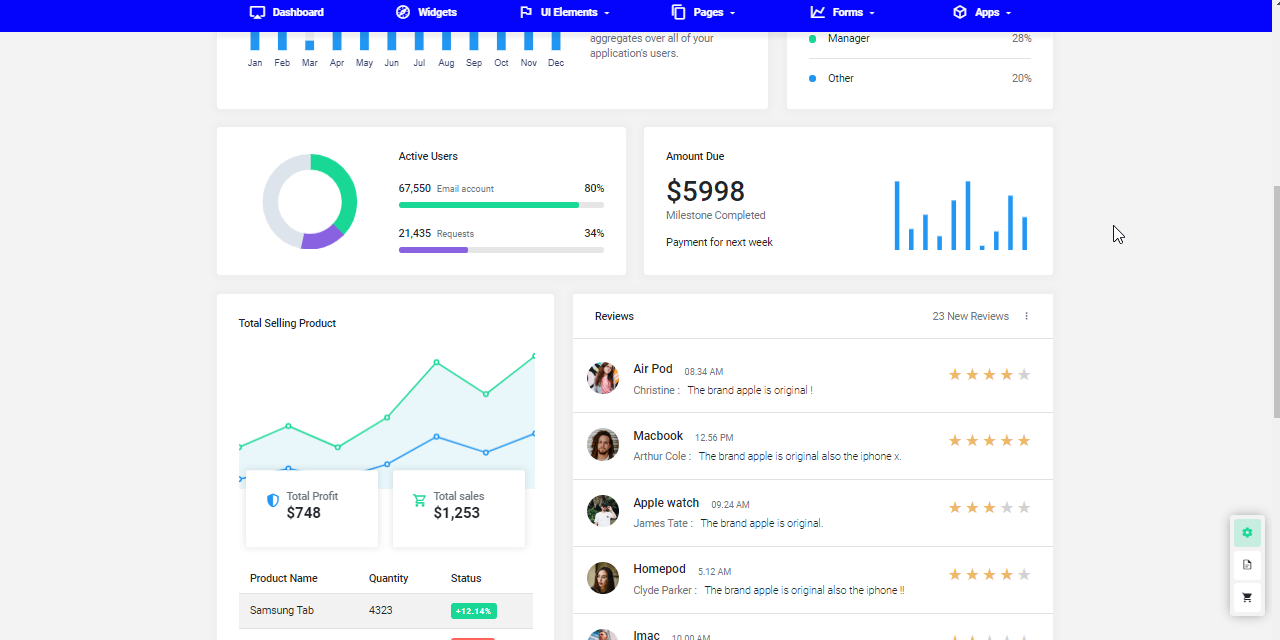The height and width of the screenshot is (640, 1280).
Task: Click the Manager legend entry
Action: click(920, 38)
